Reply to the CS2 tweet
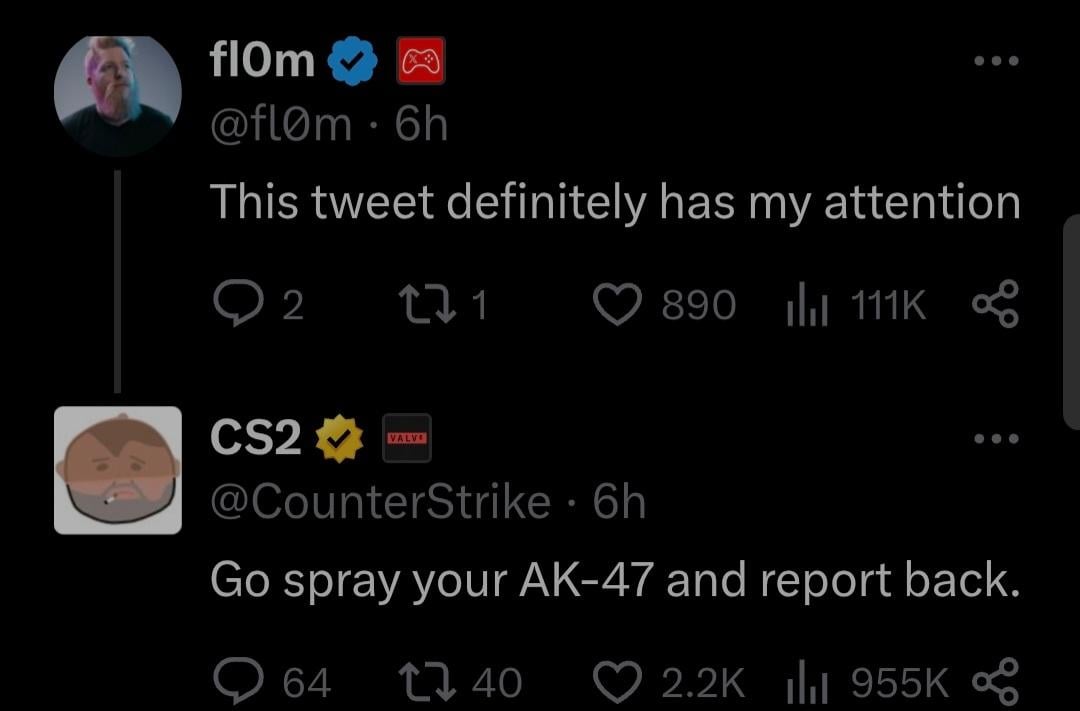This screenshot has width=1080, height=711. [235, 682]
